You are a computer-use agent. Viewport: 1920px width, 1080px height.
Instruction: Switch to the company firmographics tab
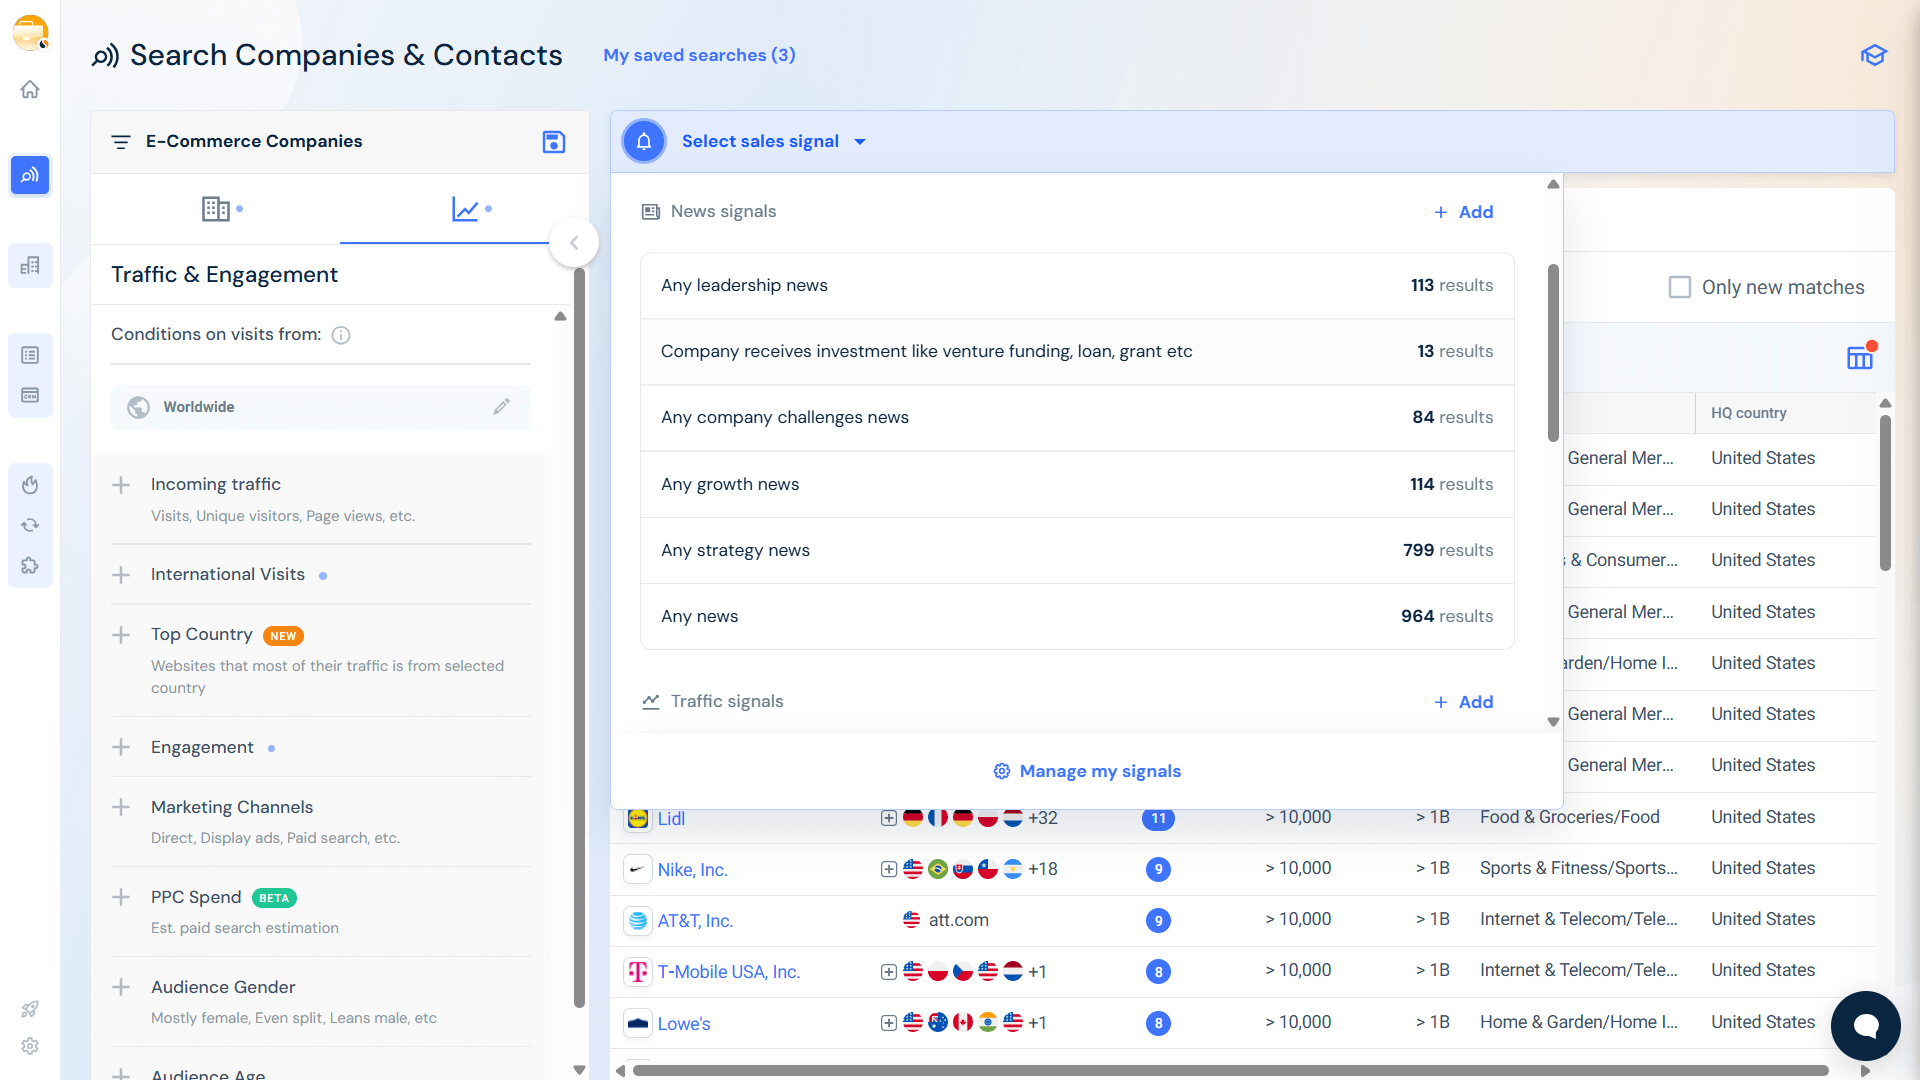click(216, 209)
